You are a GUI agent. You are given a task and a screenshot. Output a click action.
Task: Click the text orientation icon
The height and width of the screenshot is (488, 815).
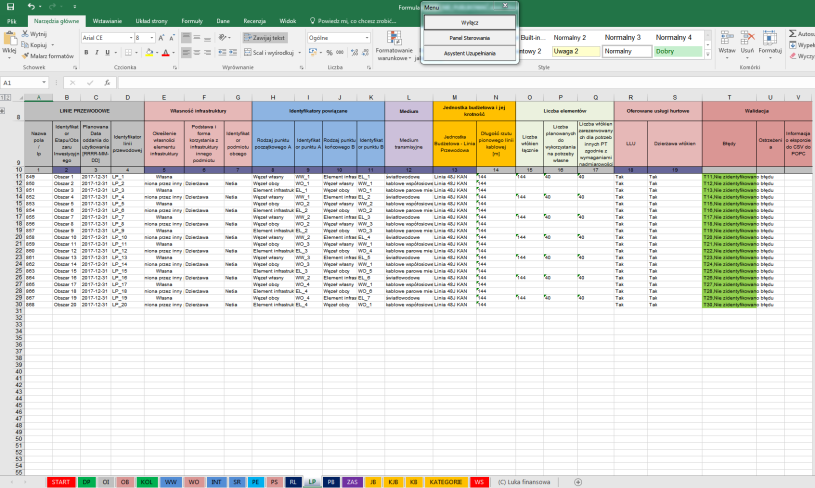[223, 38]
